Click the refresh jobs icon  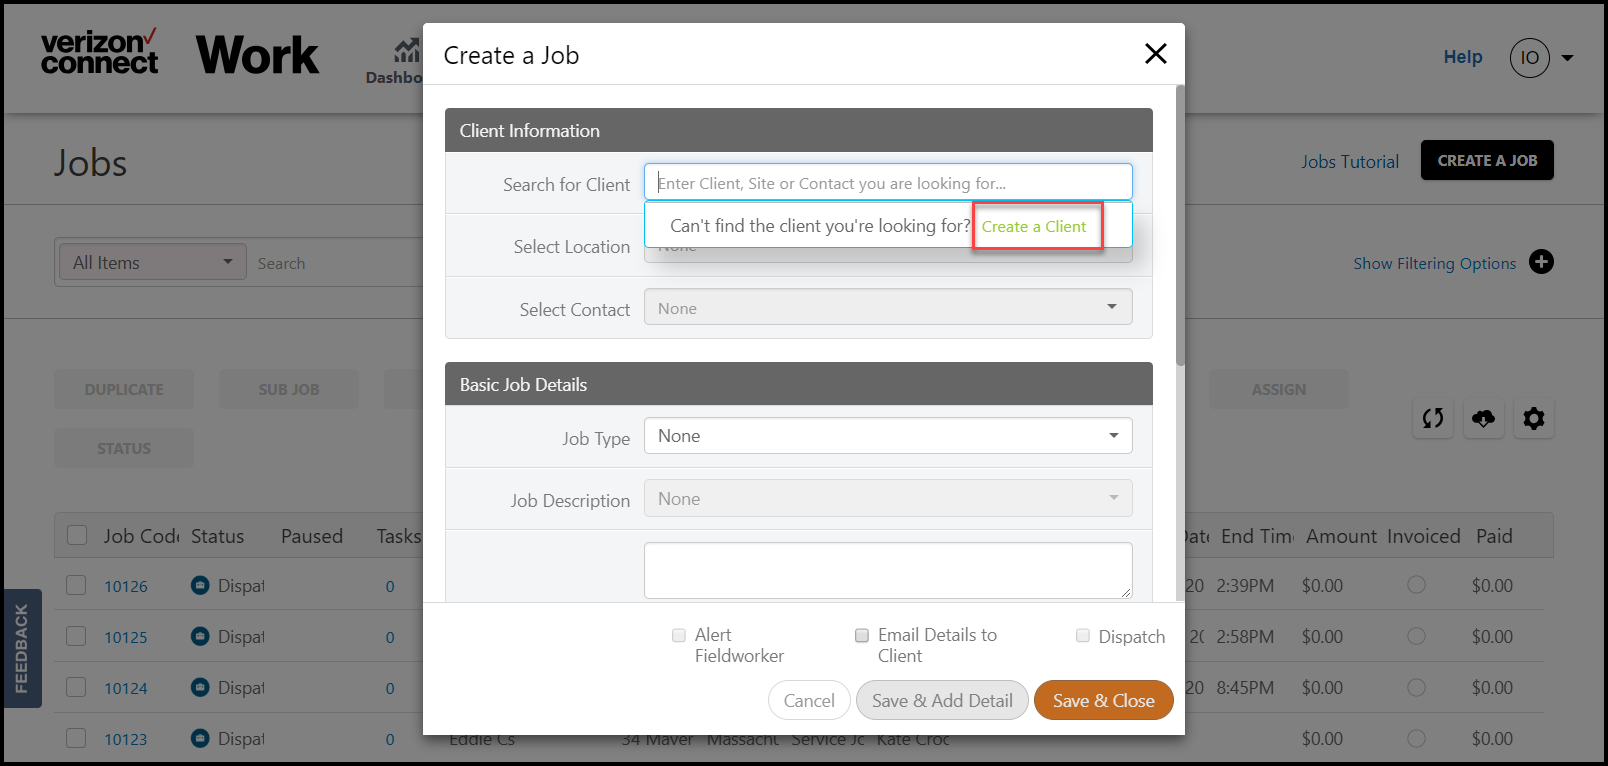click(x=1433, y=418)
